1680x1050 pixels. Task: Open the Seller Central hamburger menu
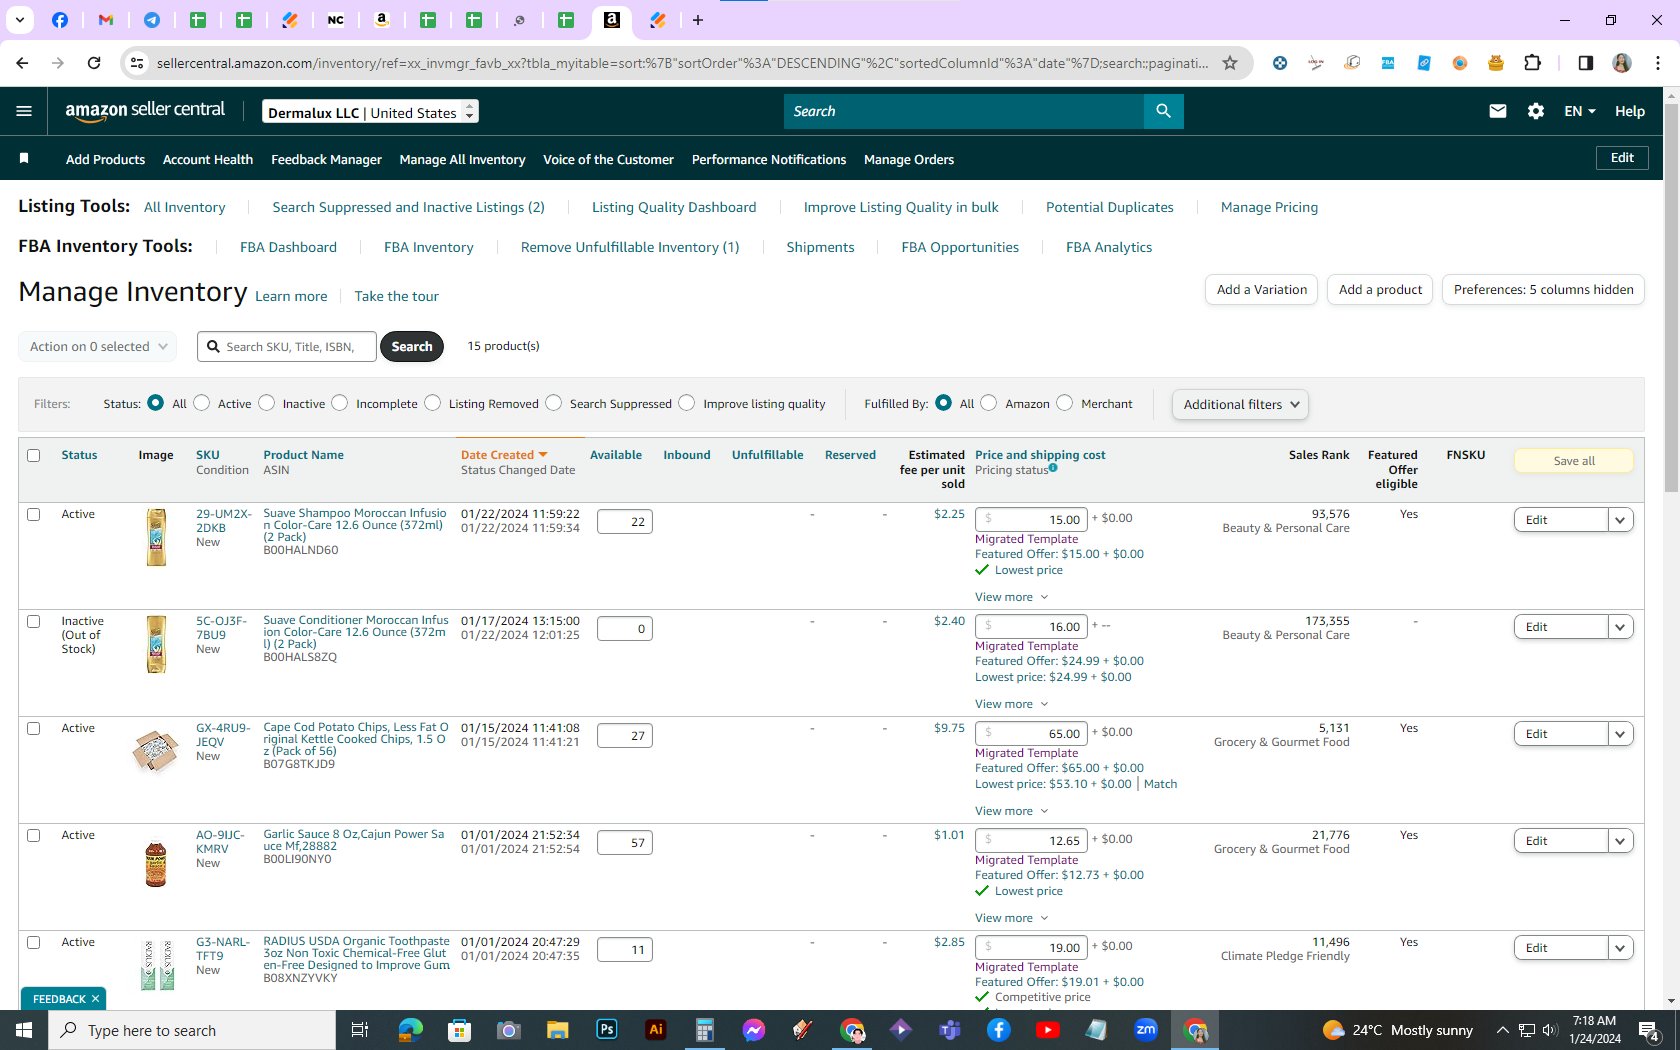point(24,111)
